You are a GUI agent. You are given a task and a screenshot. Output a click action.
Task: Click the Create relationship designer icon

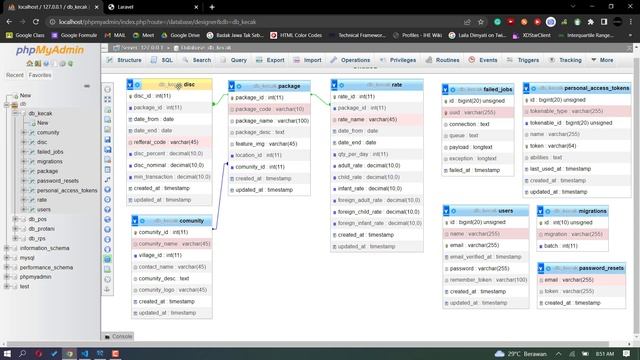pyautogui.click(x=107, y=180)
